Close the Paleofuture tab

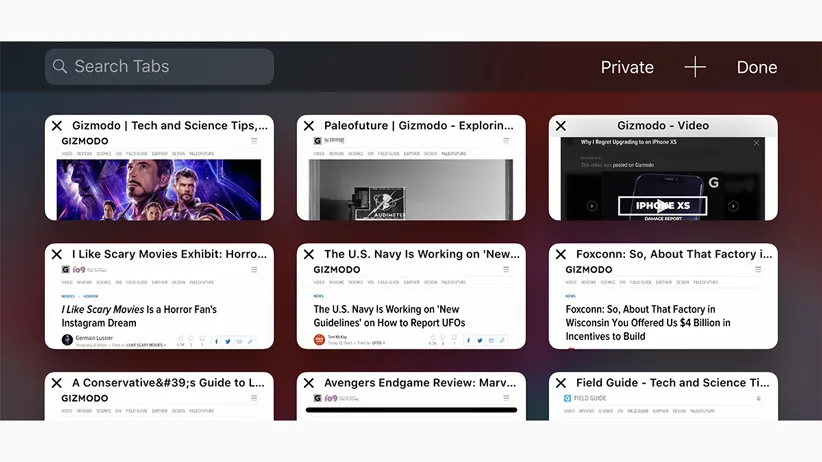309,126
